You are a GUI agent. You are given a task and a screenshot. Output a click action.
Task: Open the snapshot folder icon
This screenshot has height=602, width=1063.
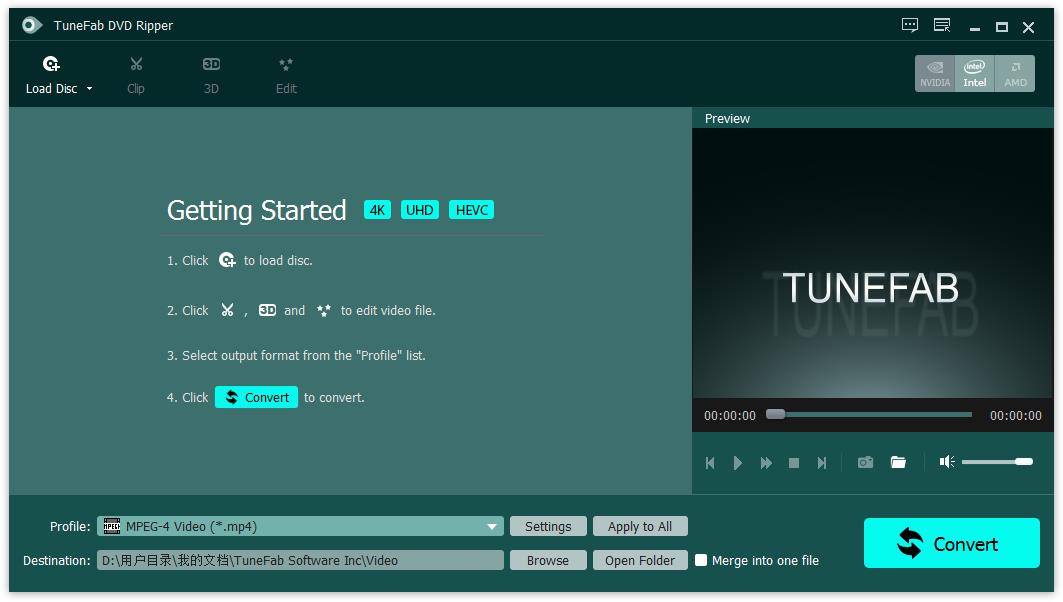tap(898, 462)
